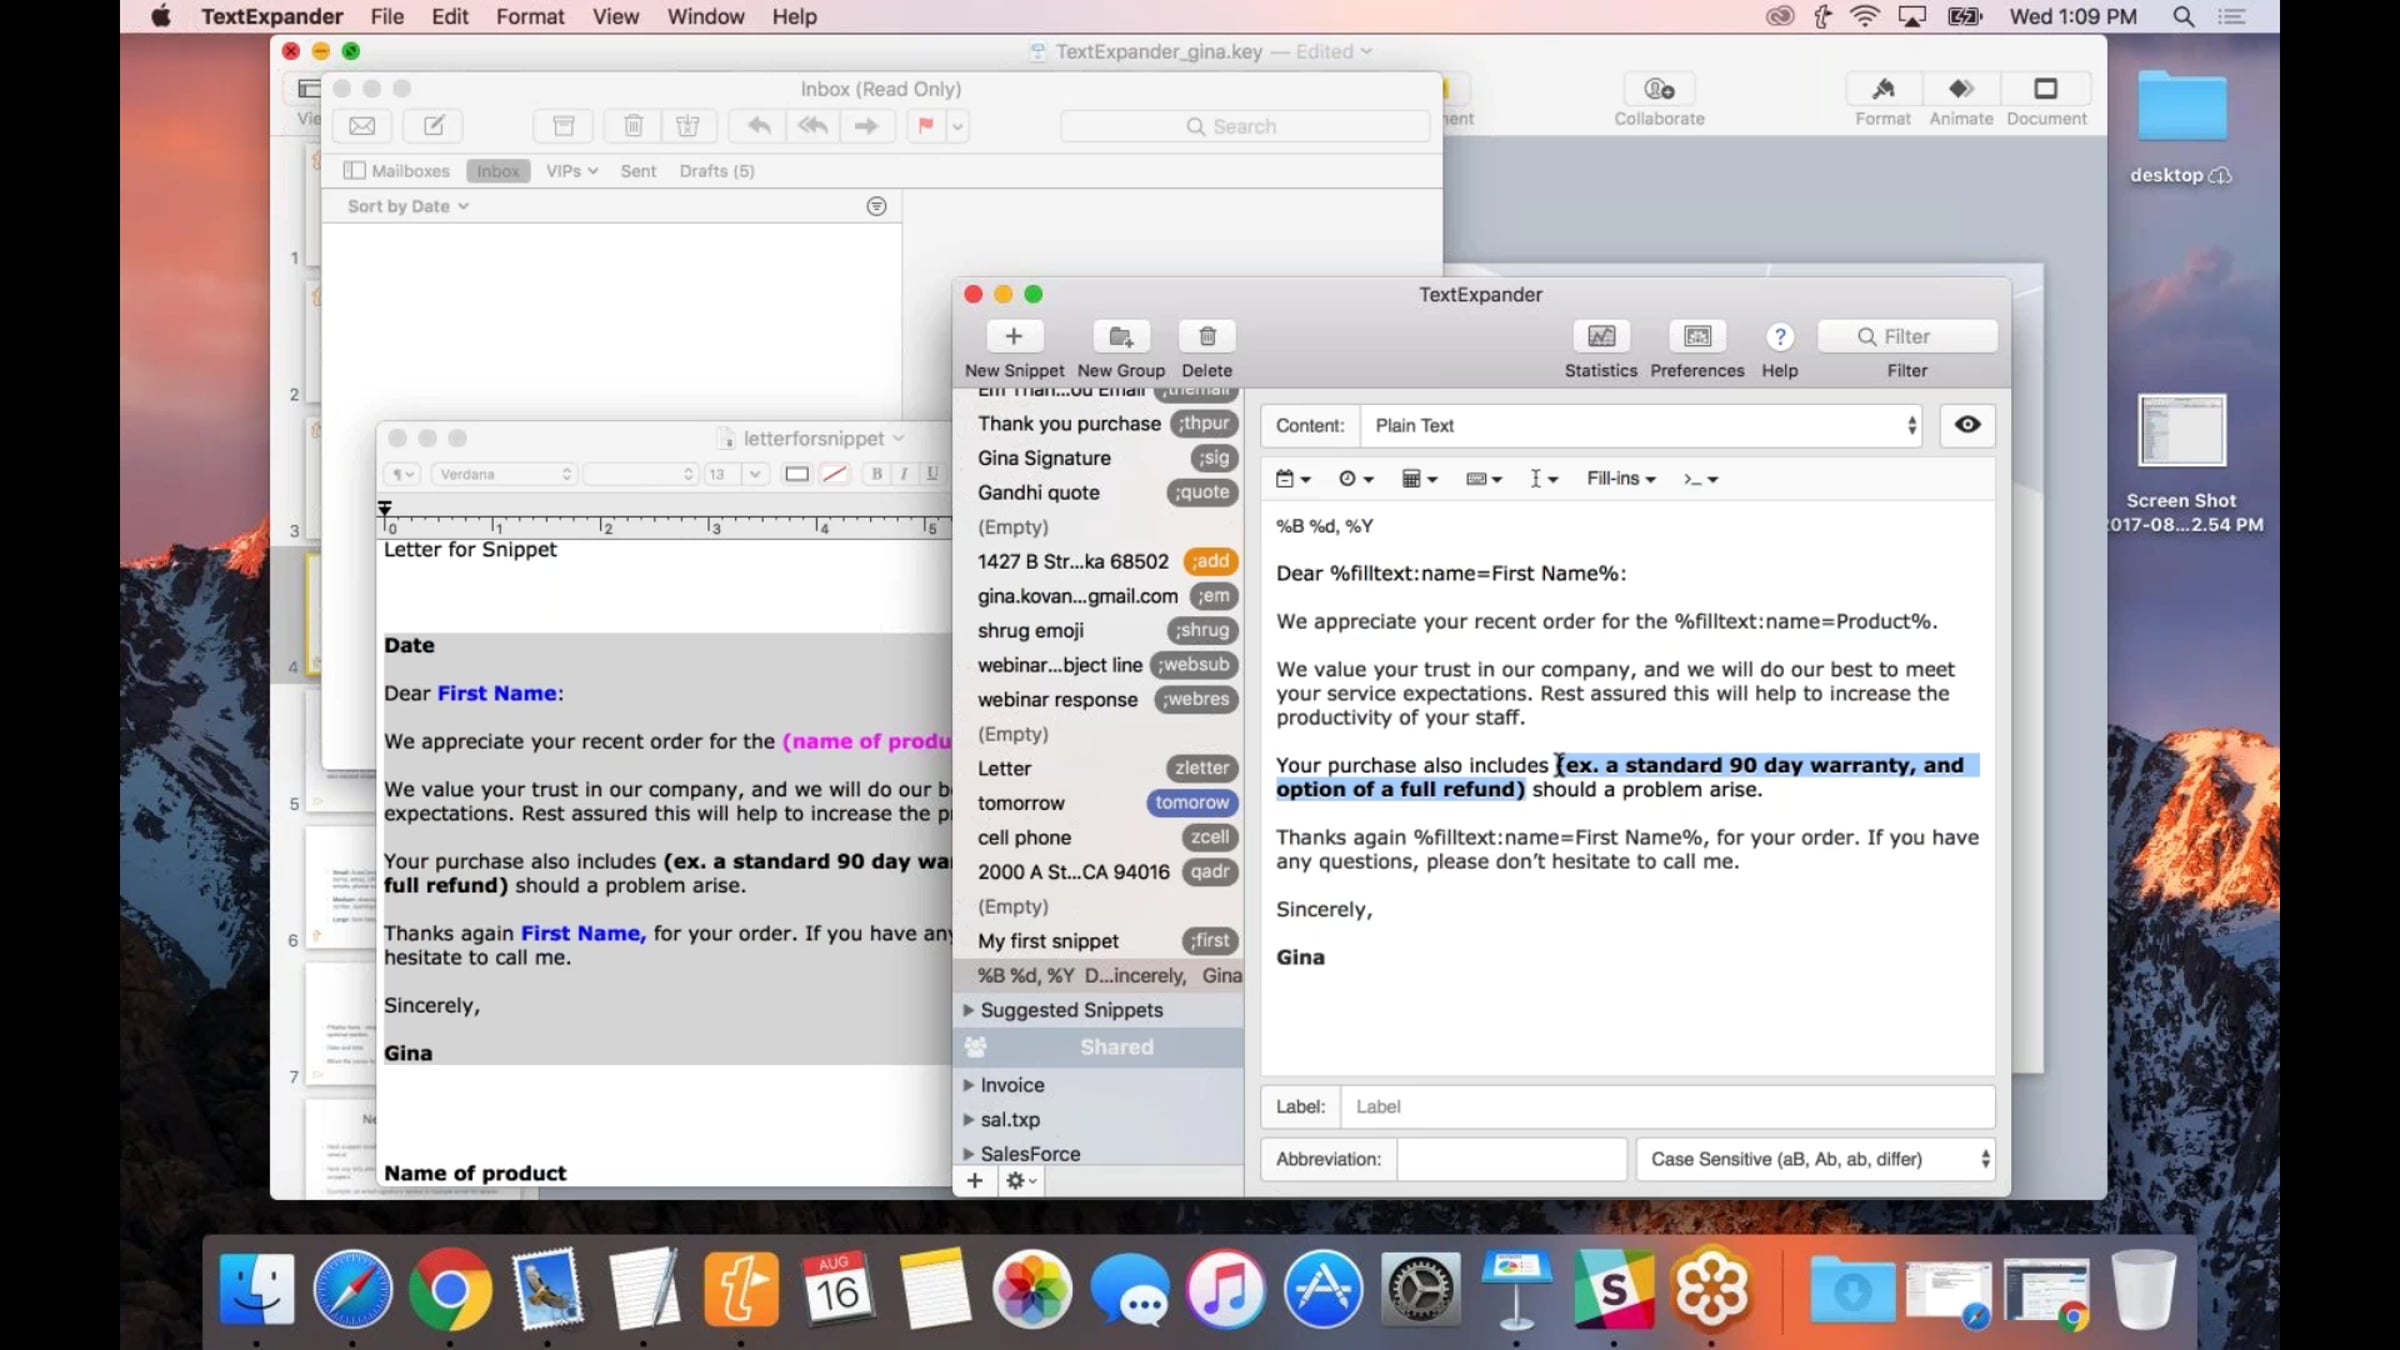Switch to the Sent mailbox in Mail
The image size is (2400, 1350).
point(638,171)
